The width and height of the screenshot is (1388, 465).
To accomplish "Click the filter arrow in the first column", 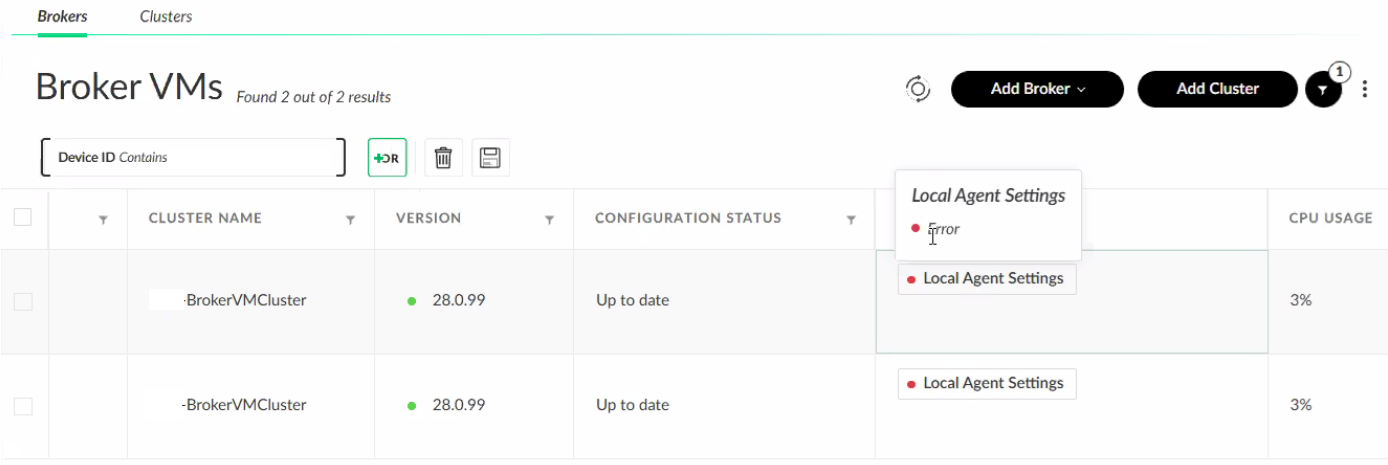I will pyautogui.click(x=103, y=219).
